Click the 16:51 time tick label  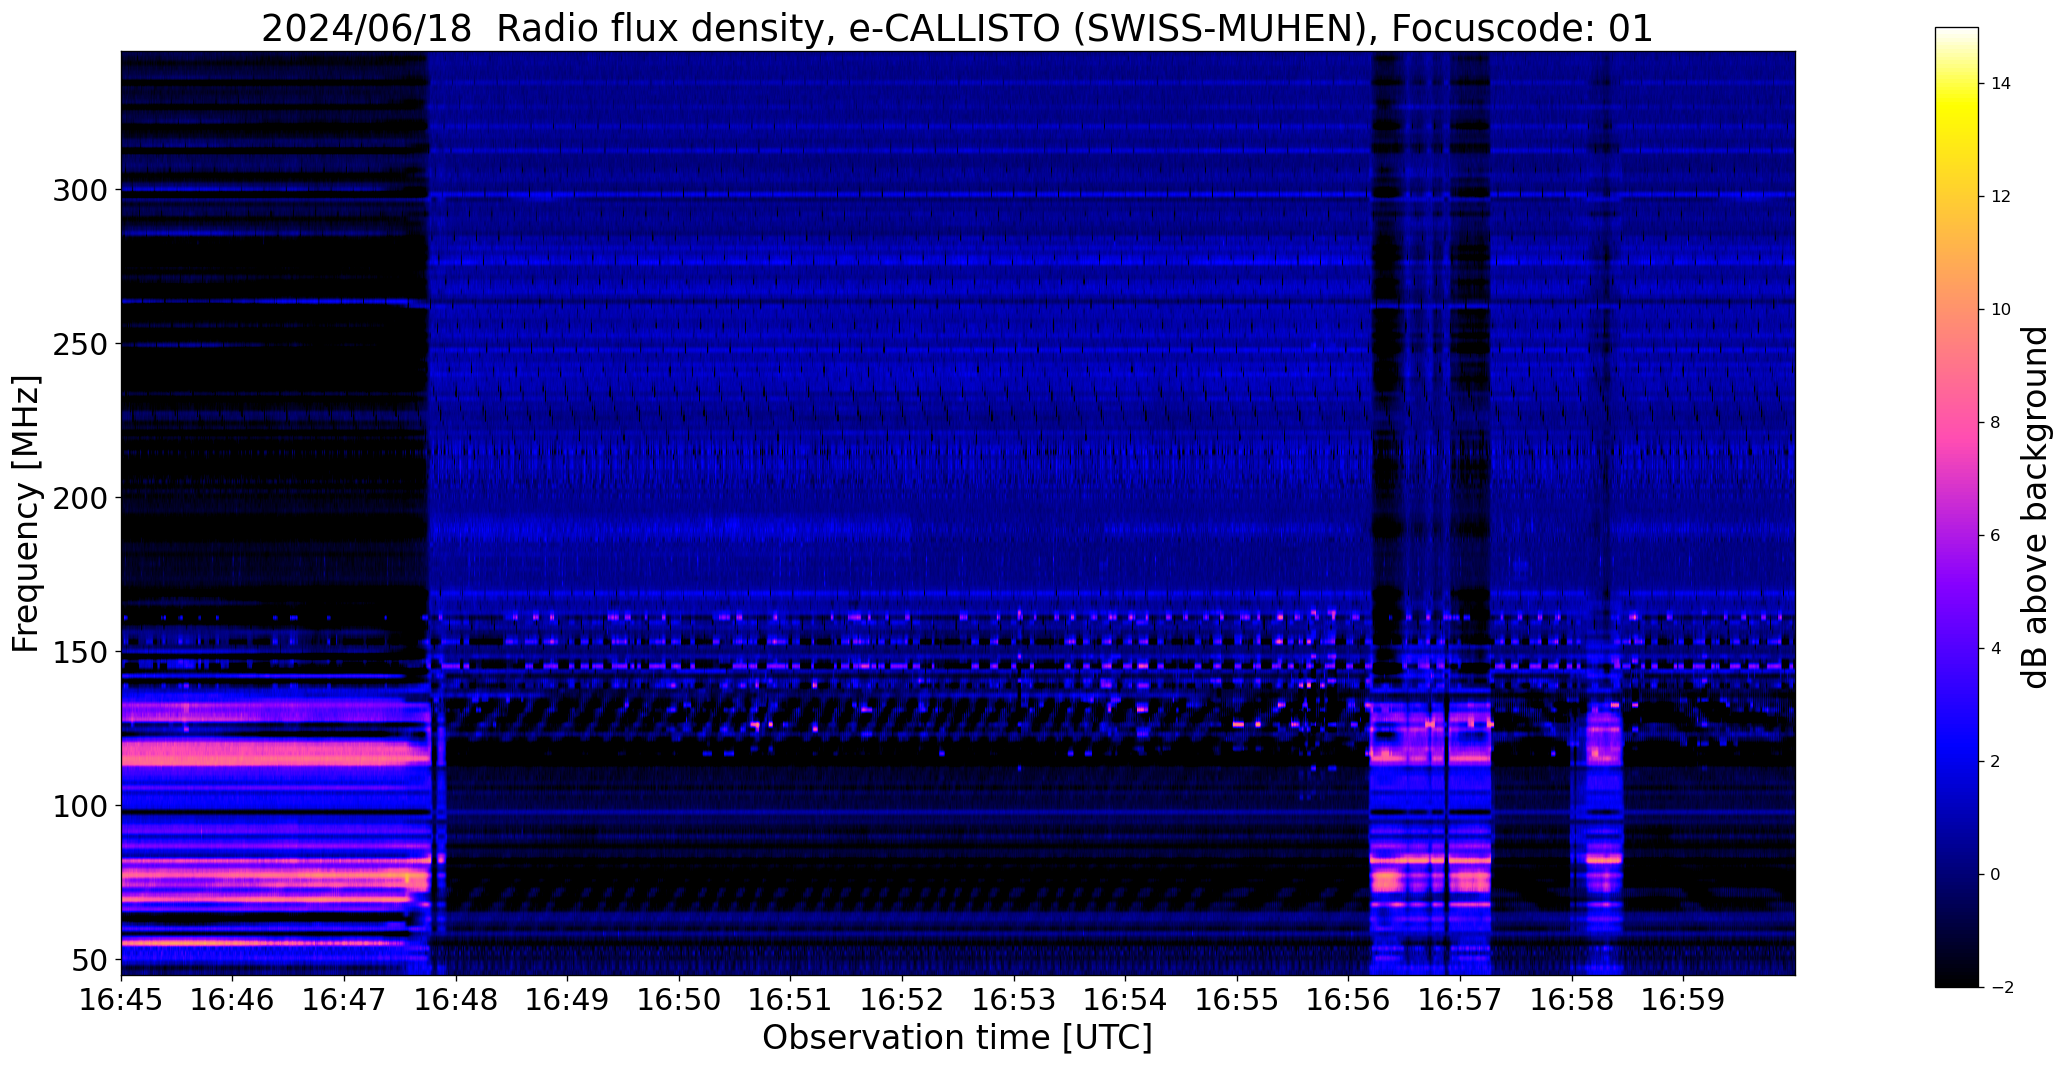[791, 999]
